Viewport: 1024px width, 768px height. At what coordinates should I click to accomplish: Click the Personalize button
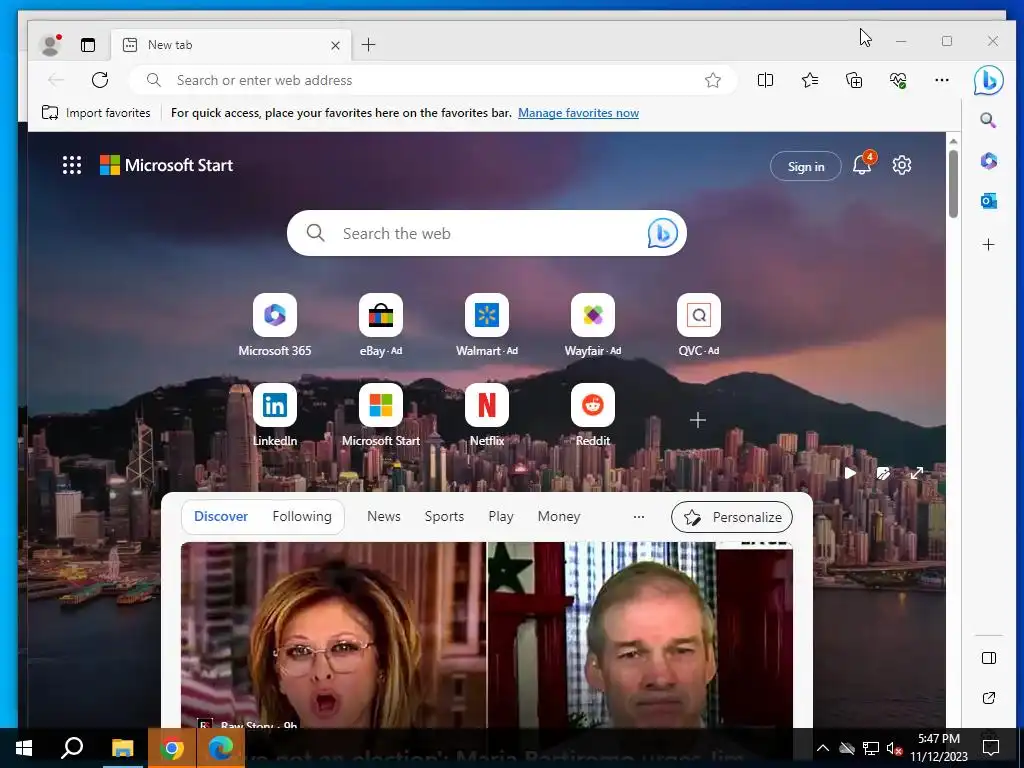(x=731, y=517)
